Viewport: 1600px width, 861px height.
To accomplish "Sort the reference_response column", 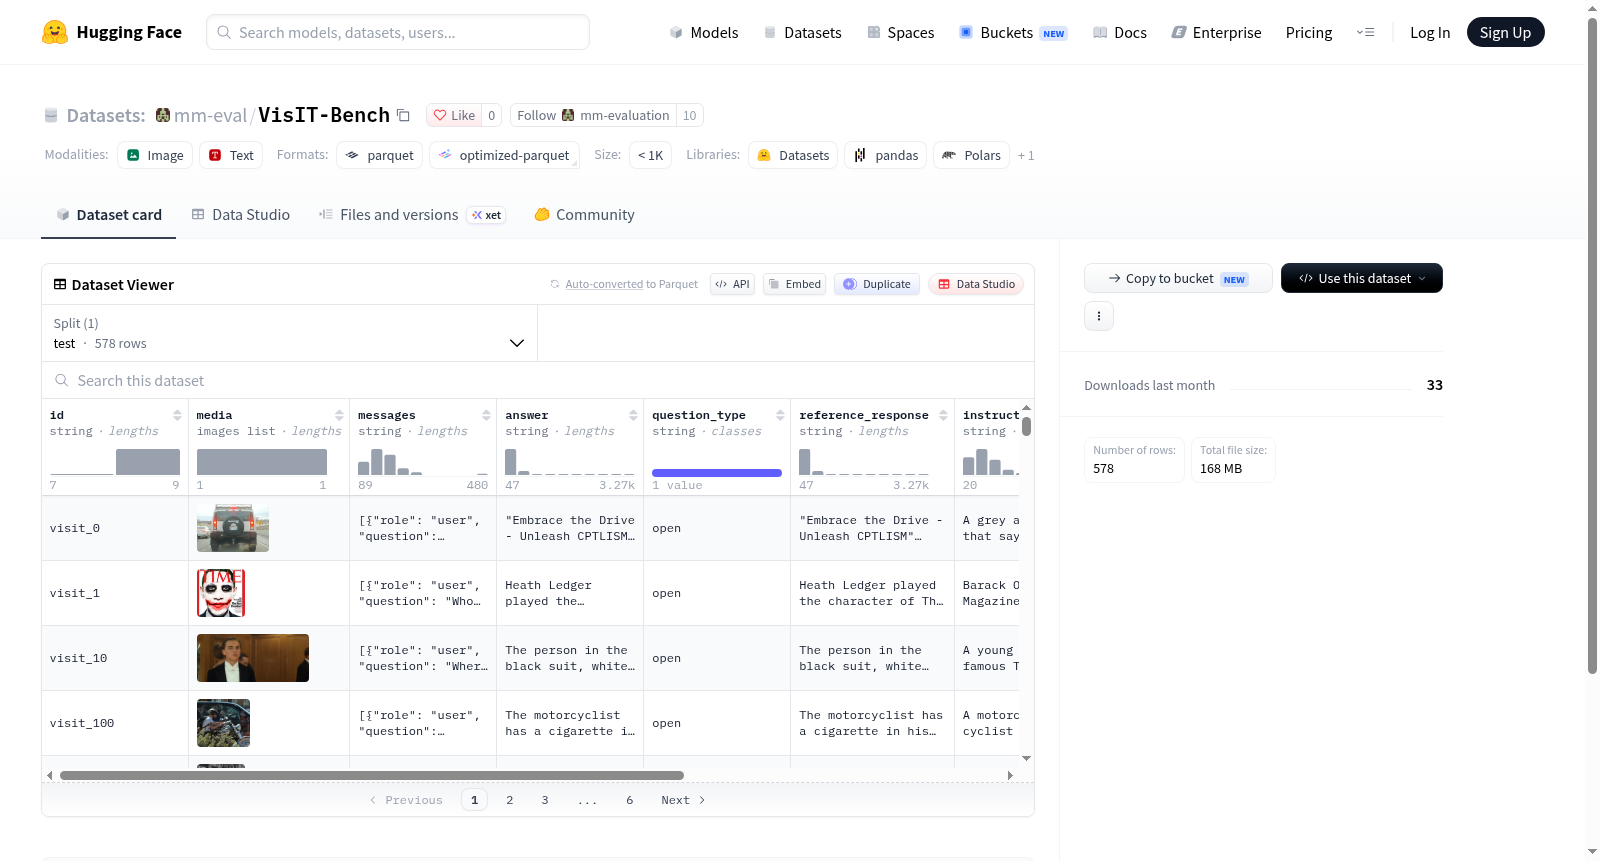I will coord(943,415).
